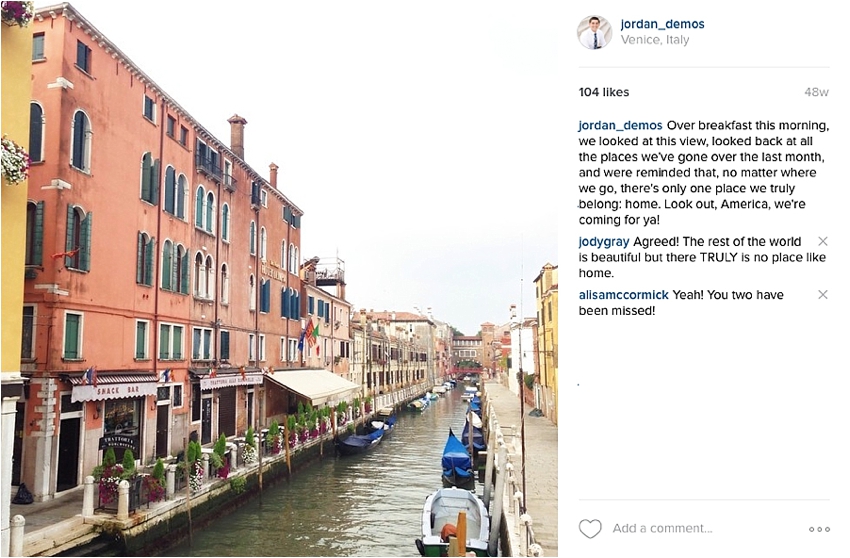Click the blue covered gondola in the photo
This screenshot has width=850, height=558.
[x=456, y=458]
